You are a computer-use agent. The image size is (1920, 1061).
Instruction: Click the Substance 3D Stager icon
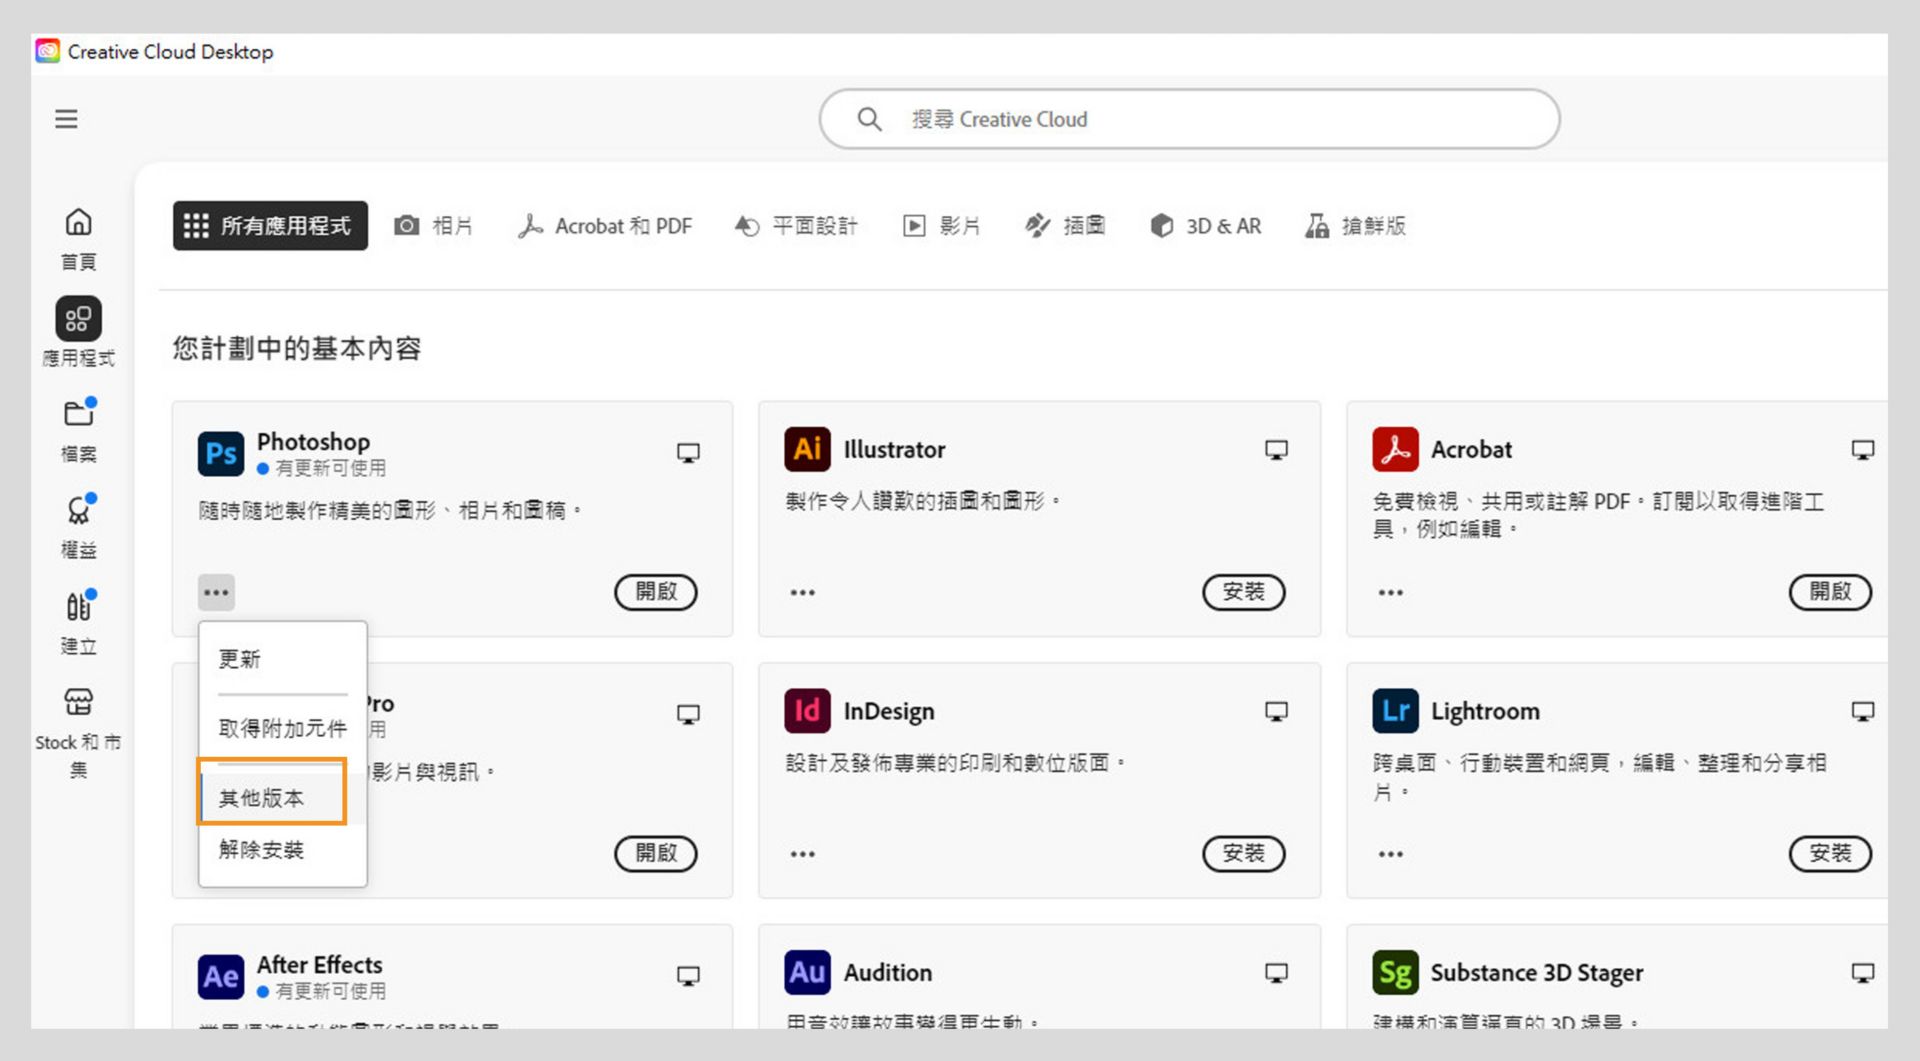pos(1395,973)
